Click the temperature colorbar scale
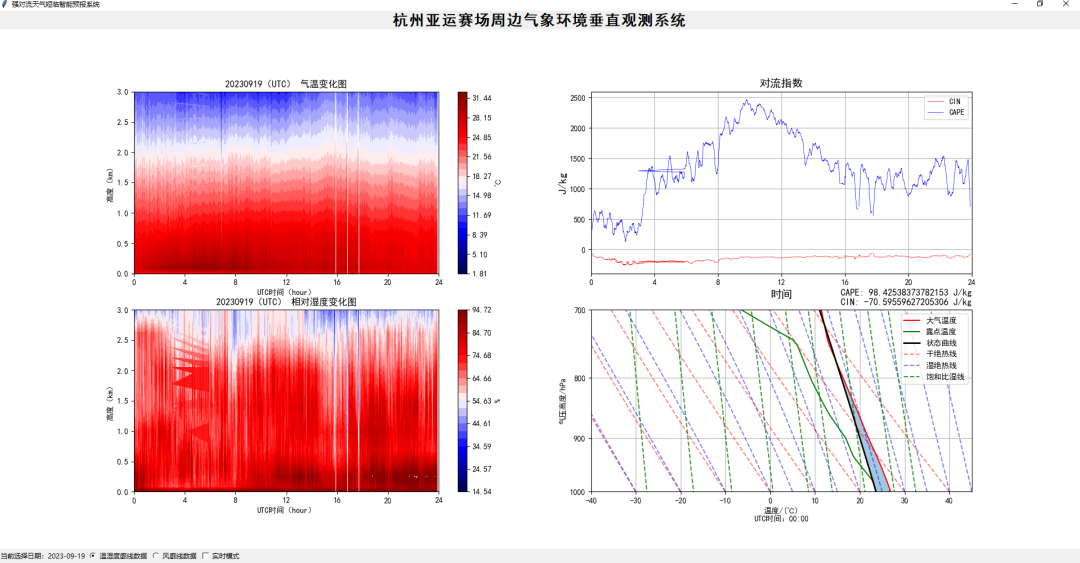Viewport: 1080px width, 563px height. pos(463,183)
